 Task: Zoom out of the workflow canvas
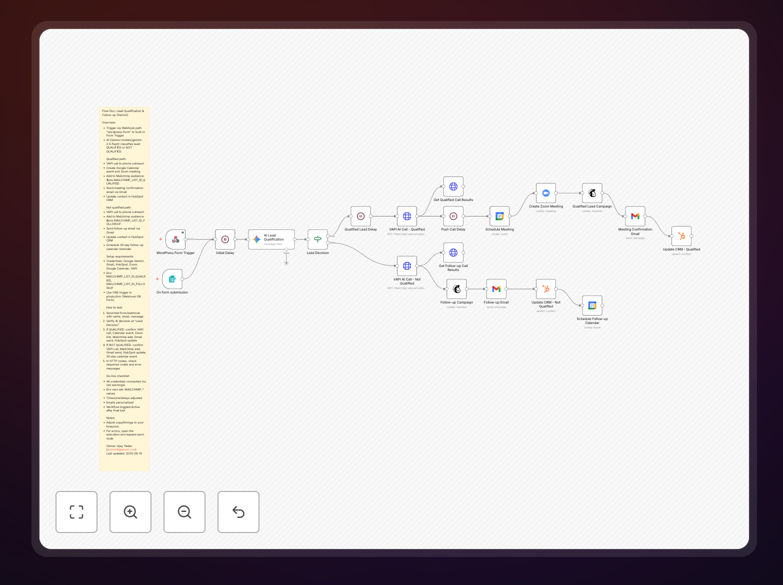click(184, 512)
